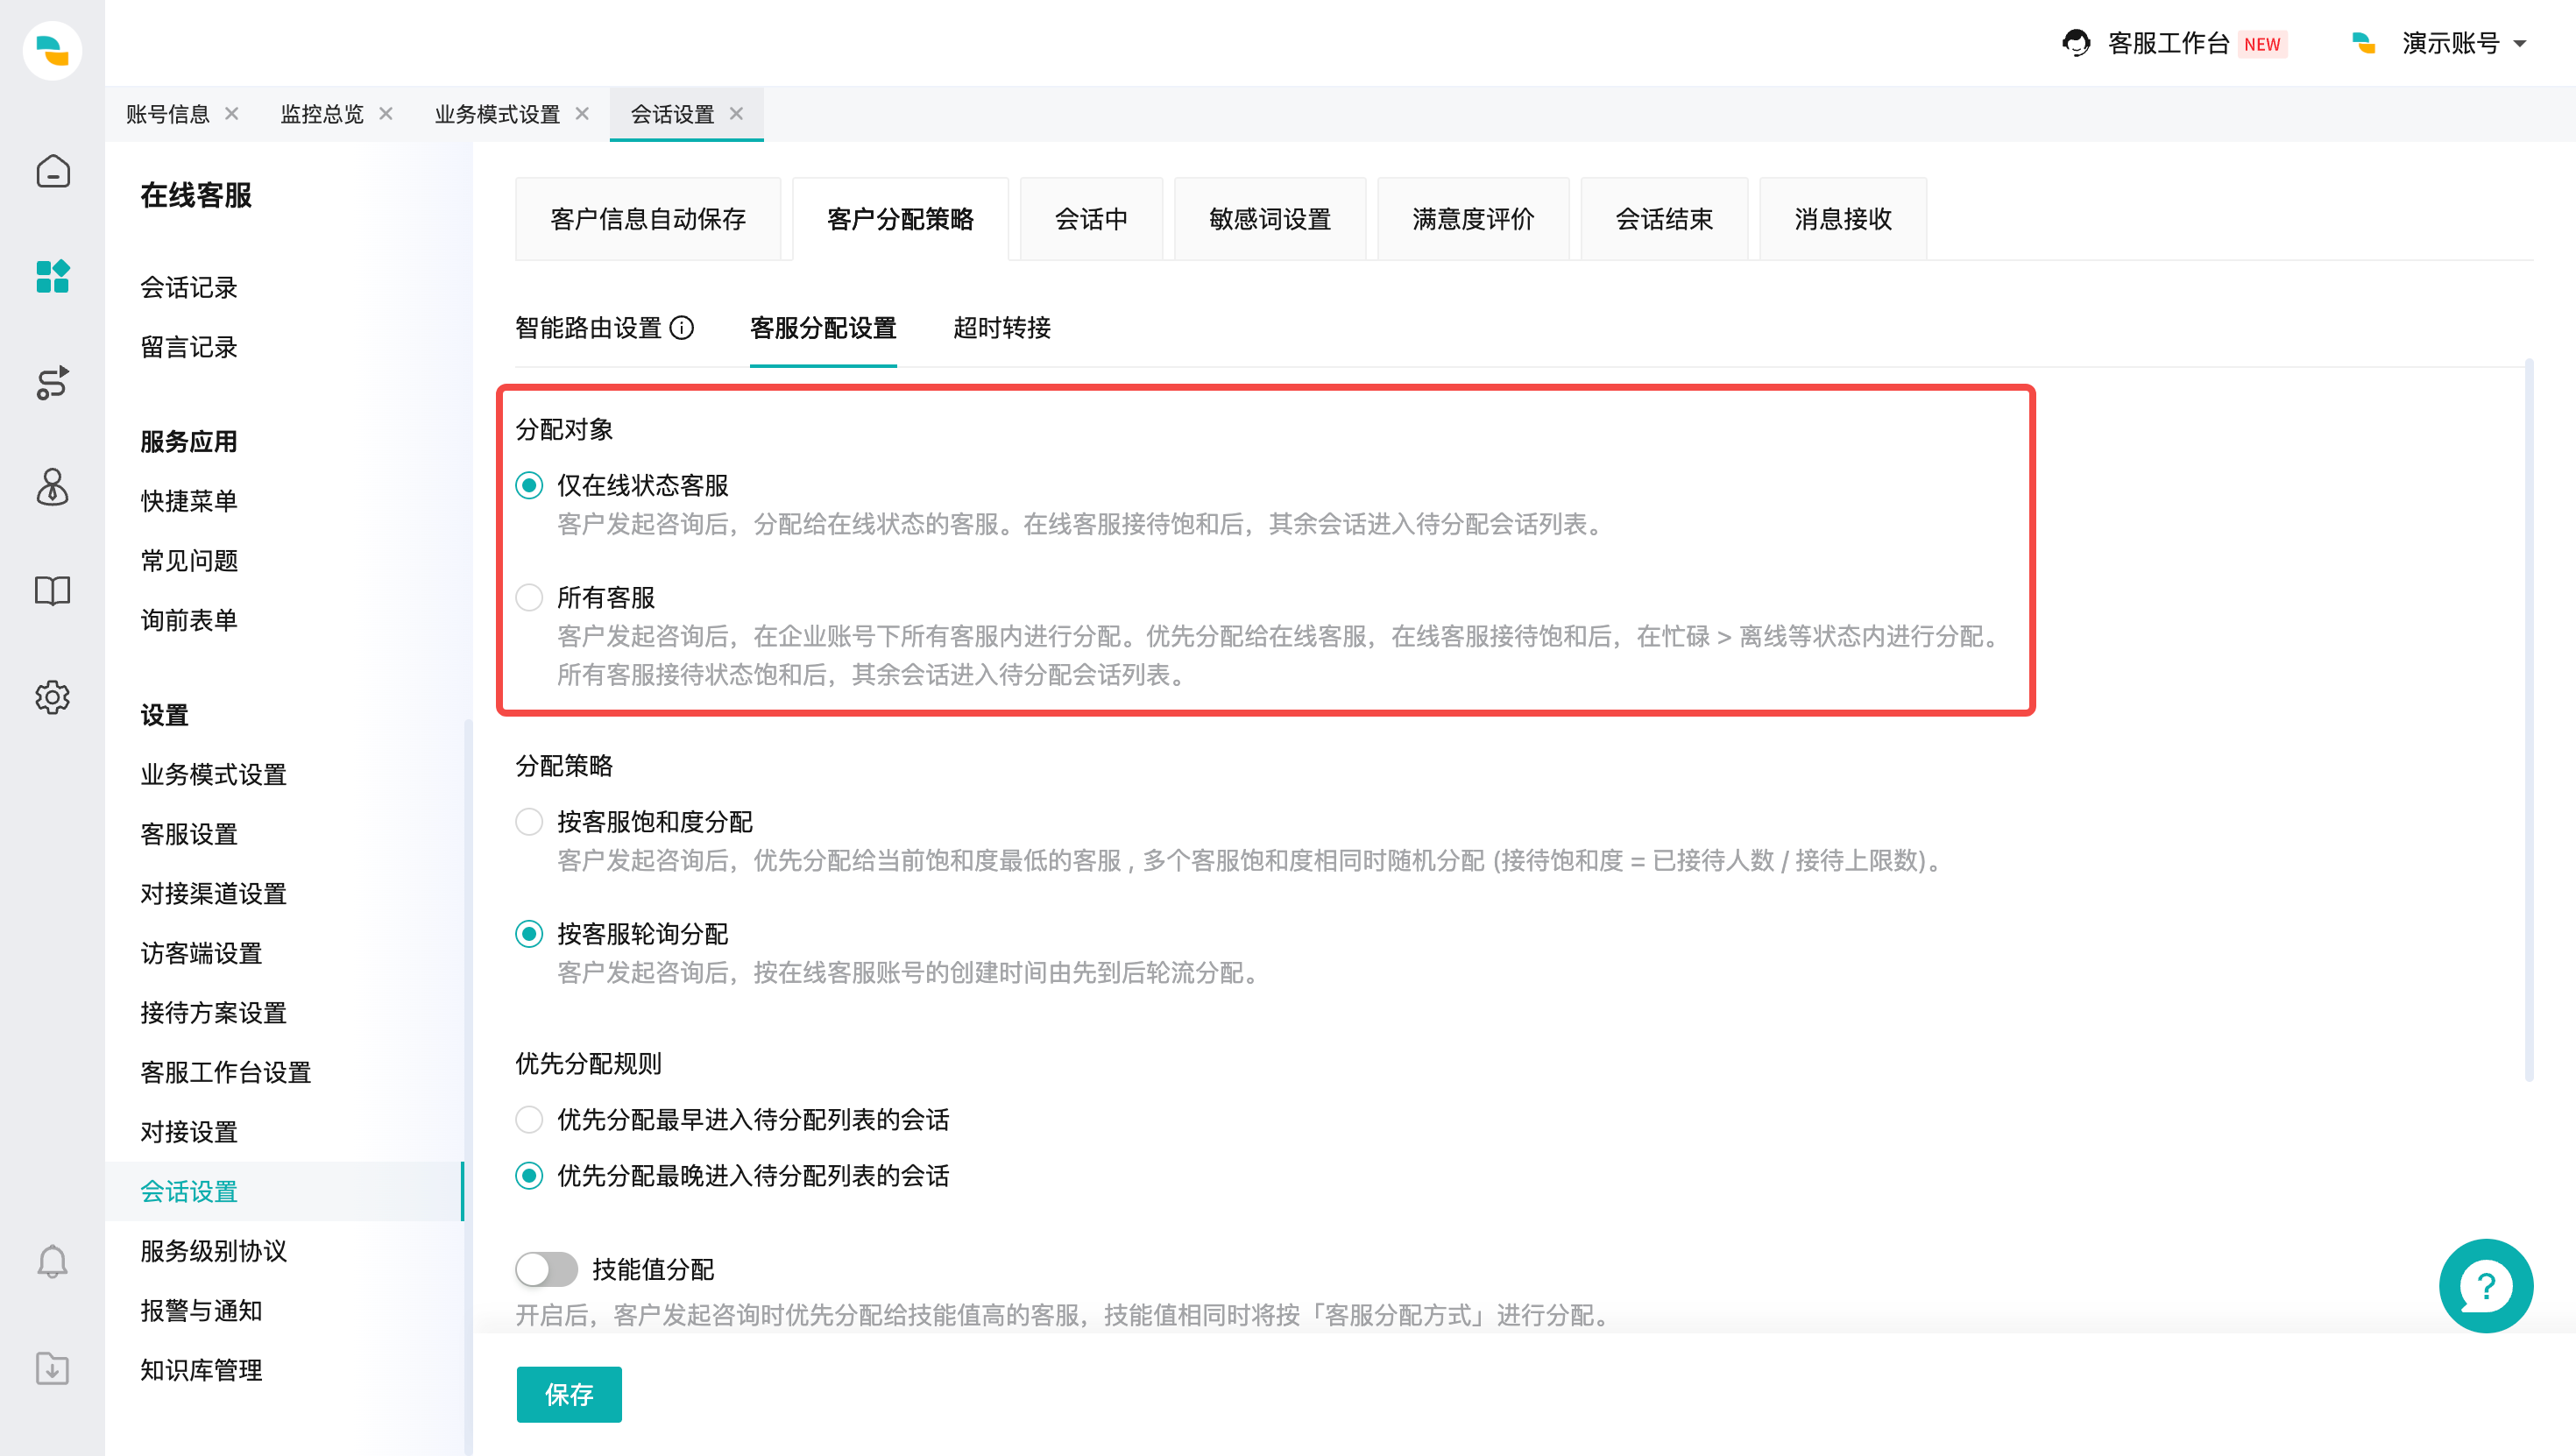This screenshot has width=2576, height=1456.
Task: Choose 优先分配最早进入待分配列表的会话
Action: 529,1120
